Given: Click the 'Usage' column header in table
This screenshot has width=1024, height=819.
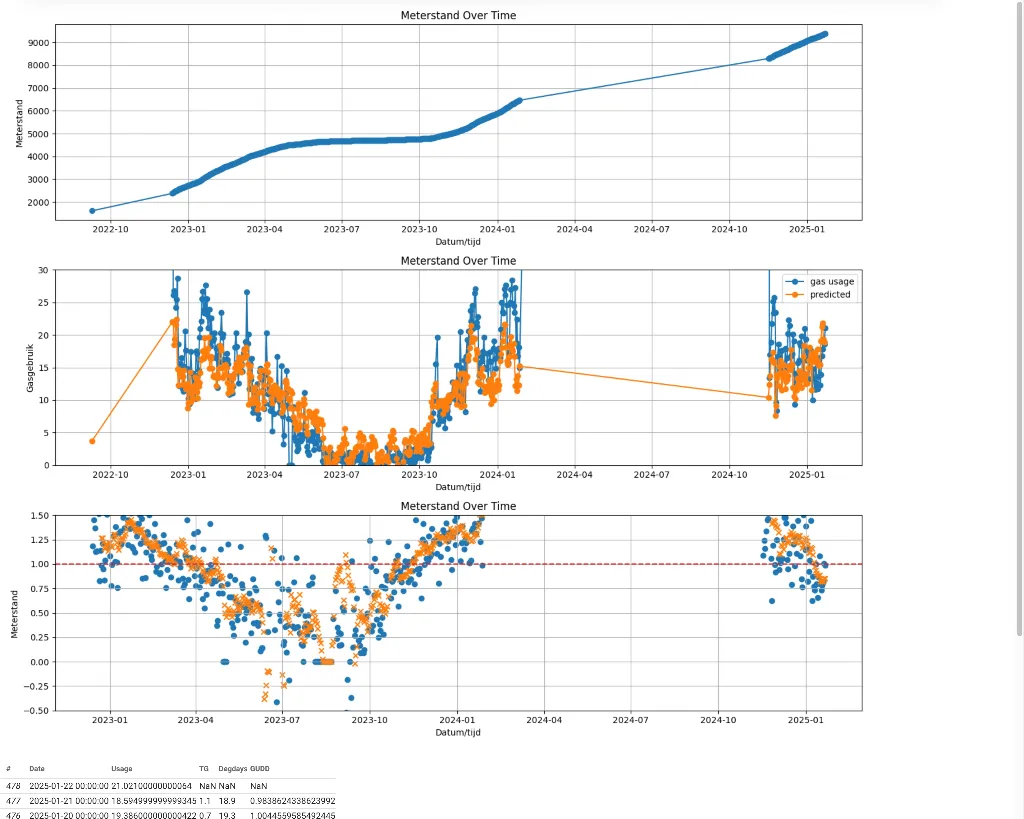Looking at the screenshot, I should (121, 768).
